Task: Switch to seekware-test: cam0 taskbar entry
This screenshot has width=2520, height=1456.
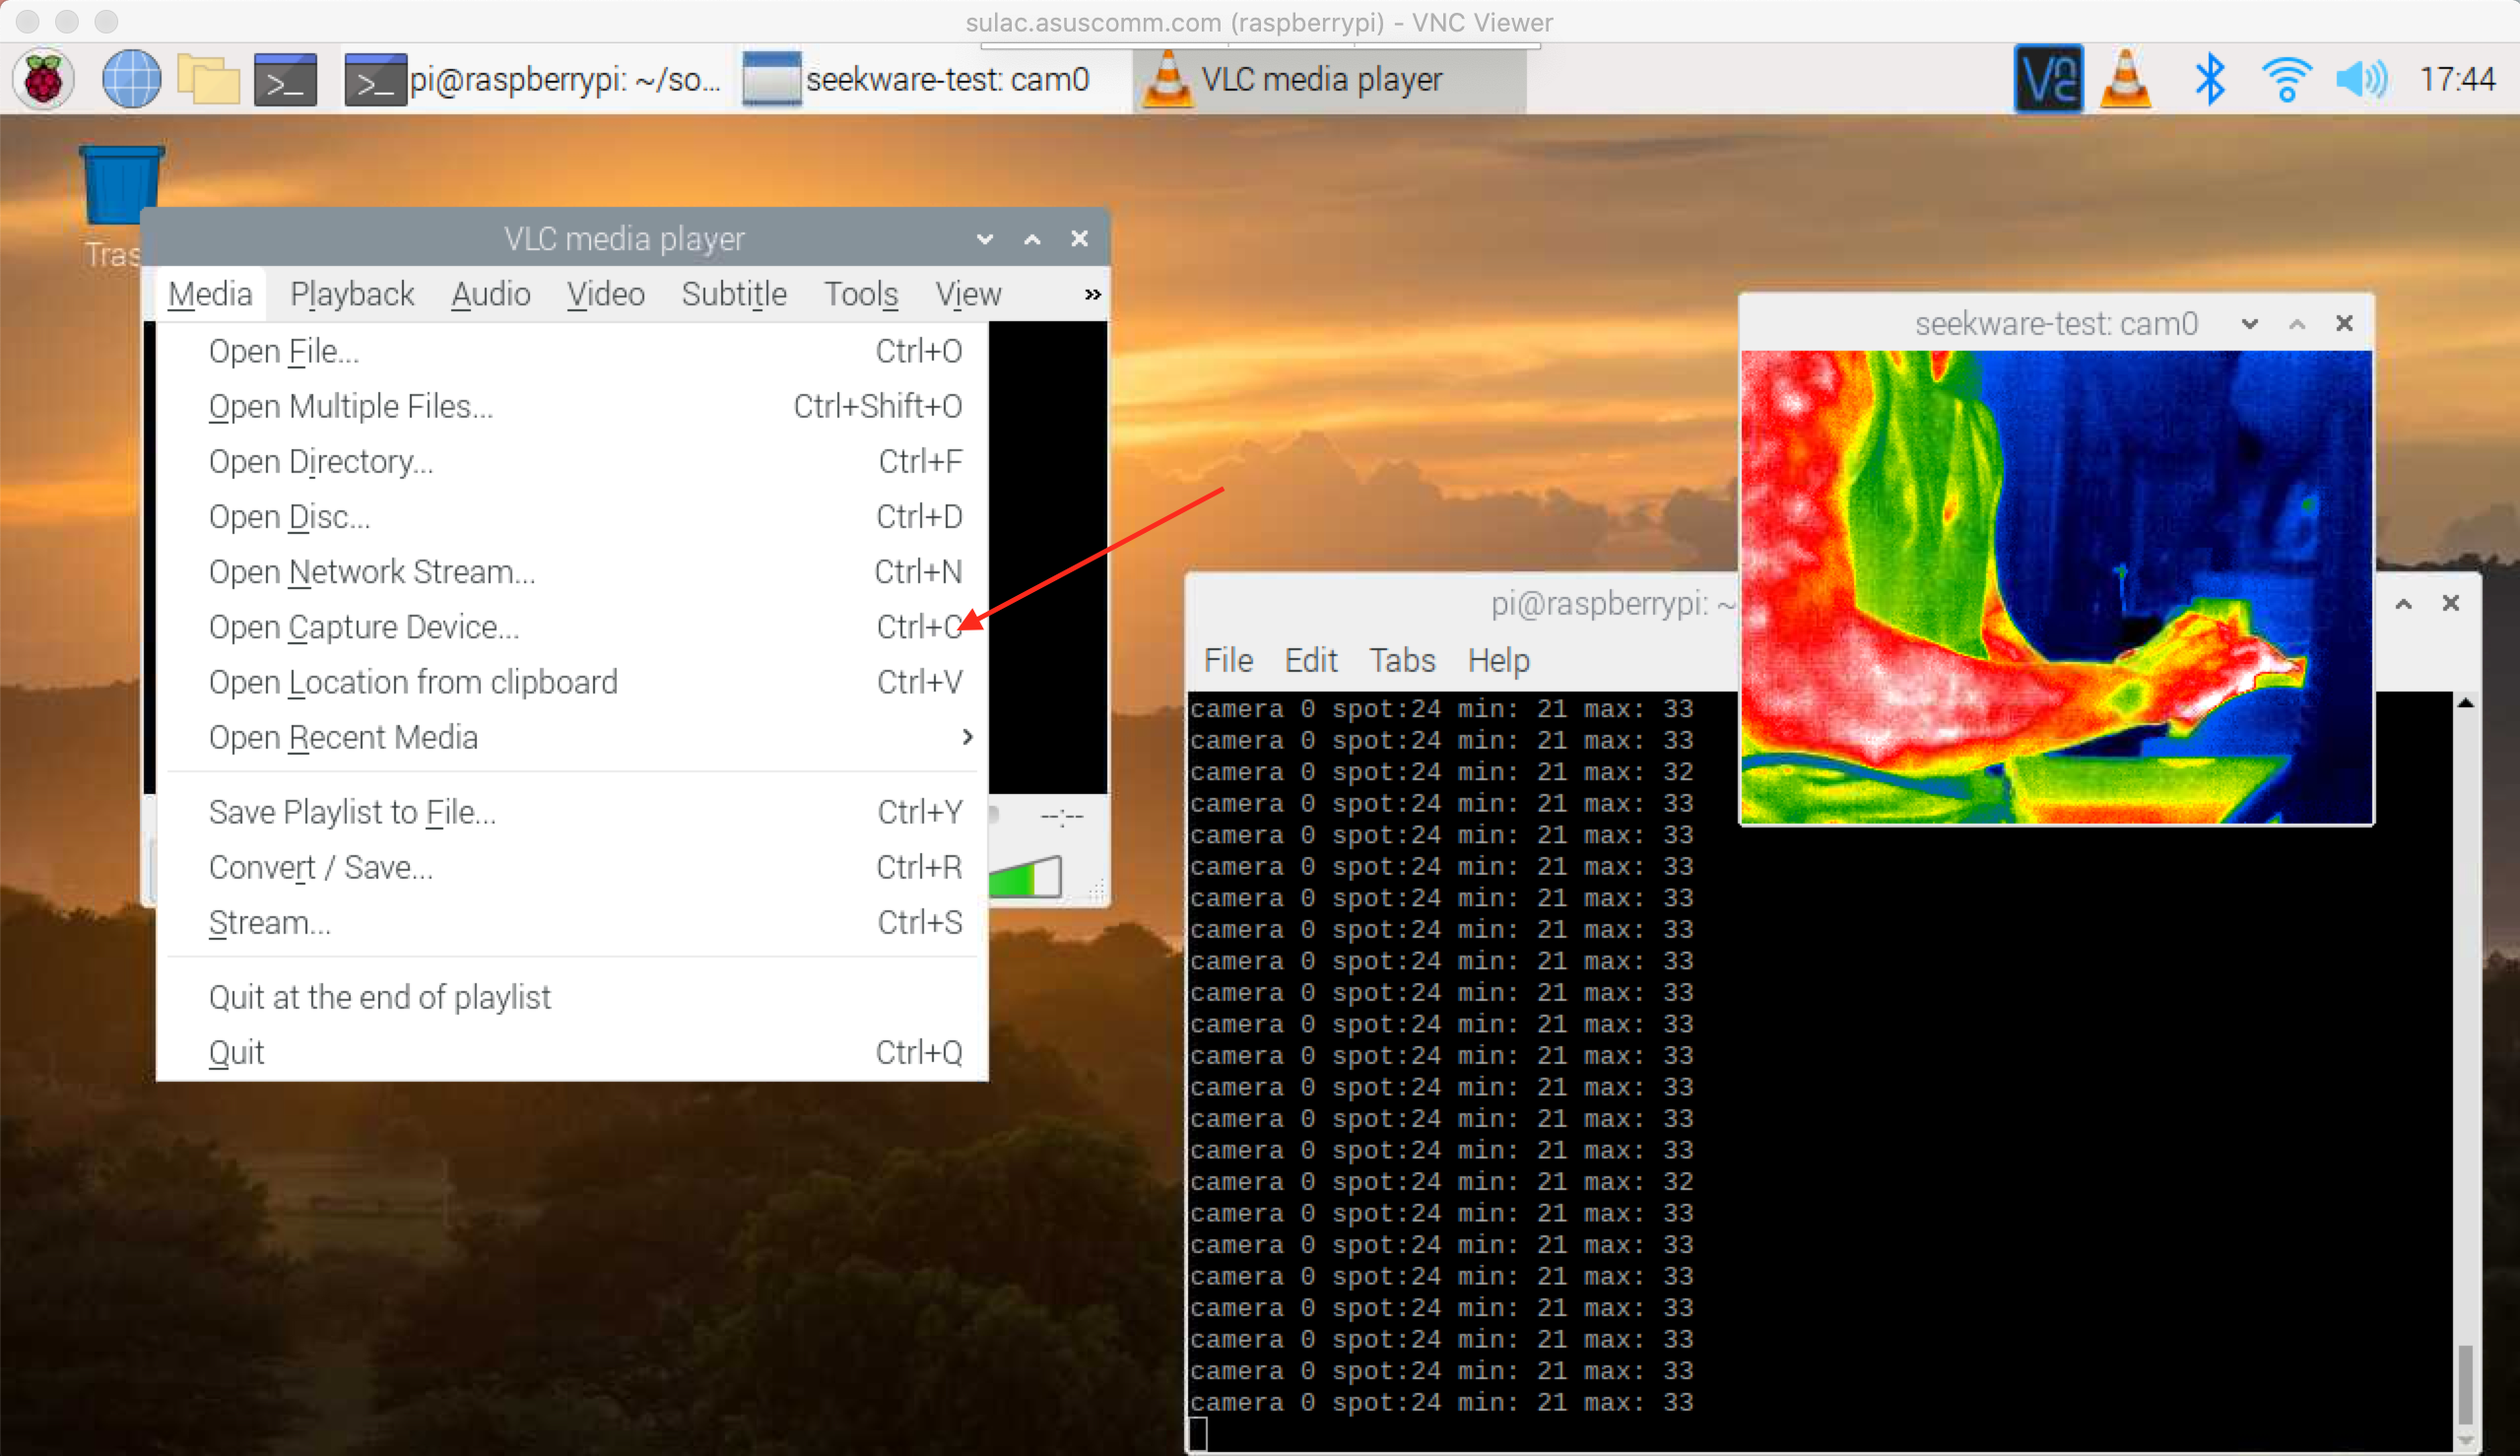Action: [916, 79]
